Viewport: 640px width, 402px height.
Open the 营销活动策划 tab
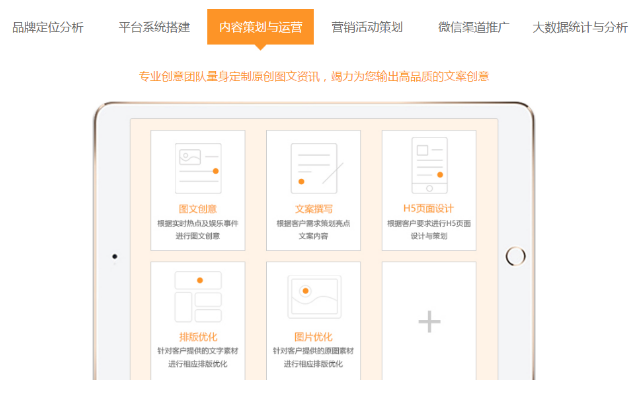click(367, 27)
